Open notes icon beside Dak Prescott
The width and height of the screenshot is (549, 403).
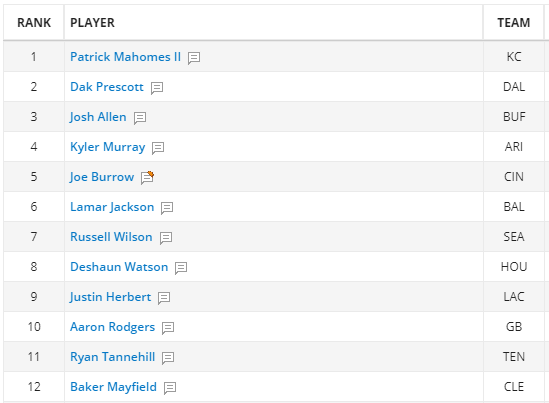click(x=157, y=88)
